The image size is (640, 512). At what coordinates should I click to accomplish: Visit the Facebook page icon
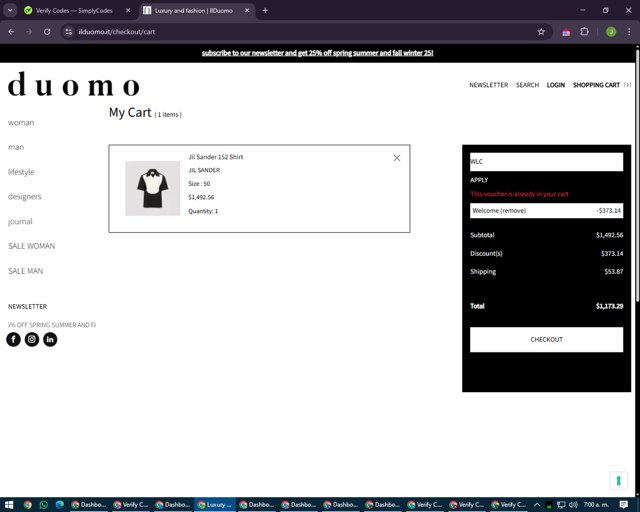click(x=13, y=339)
